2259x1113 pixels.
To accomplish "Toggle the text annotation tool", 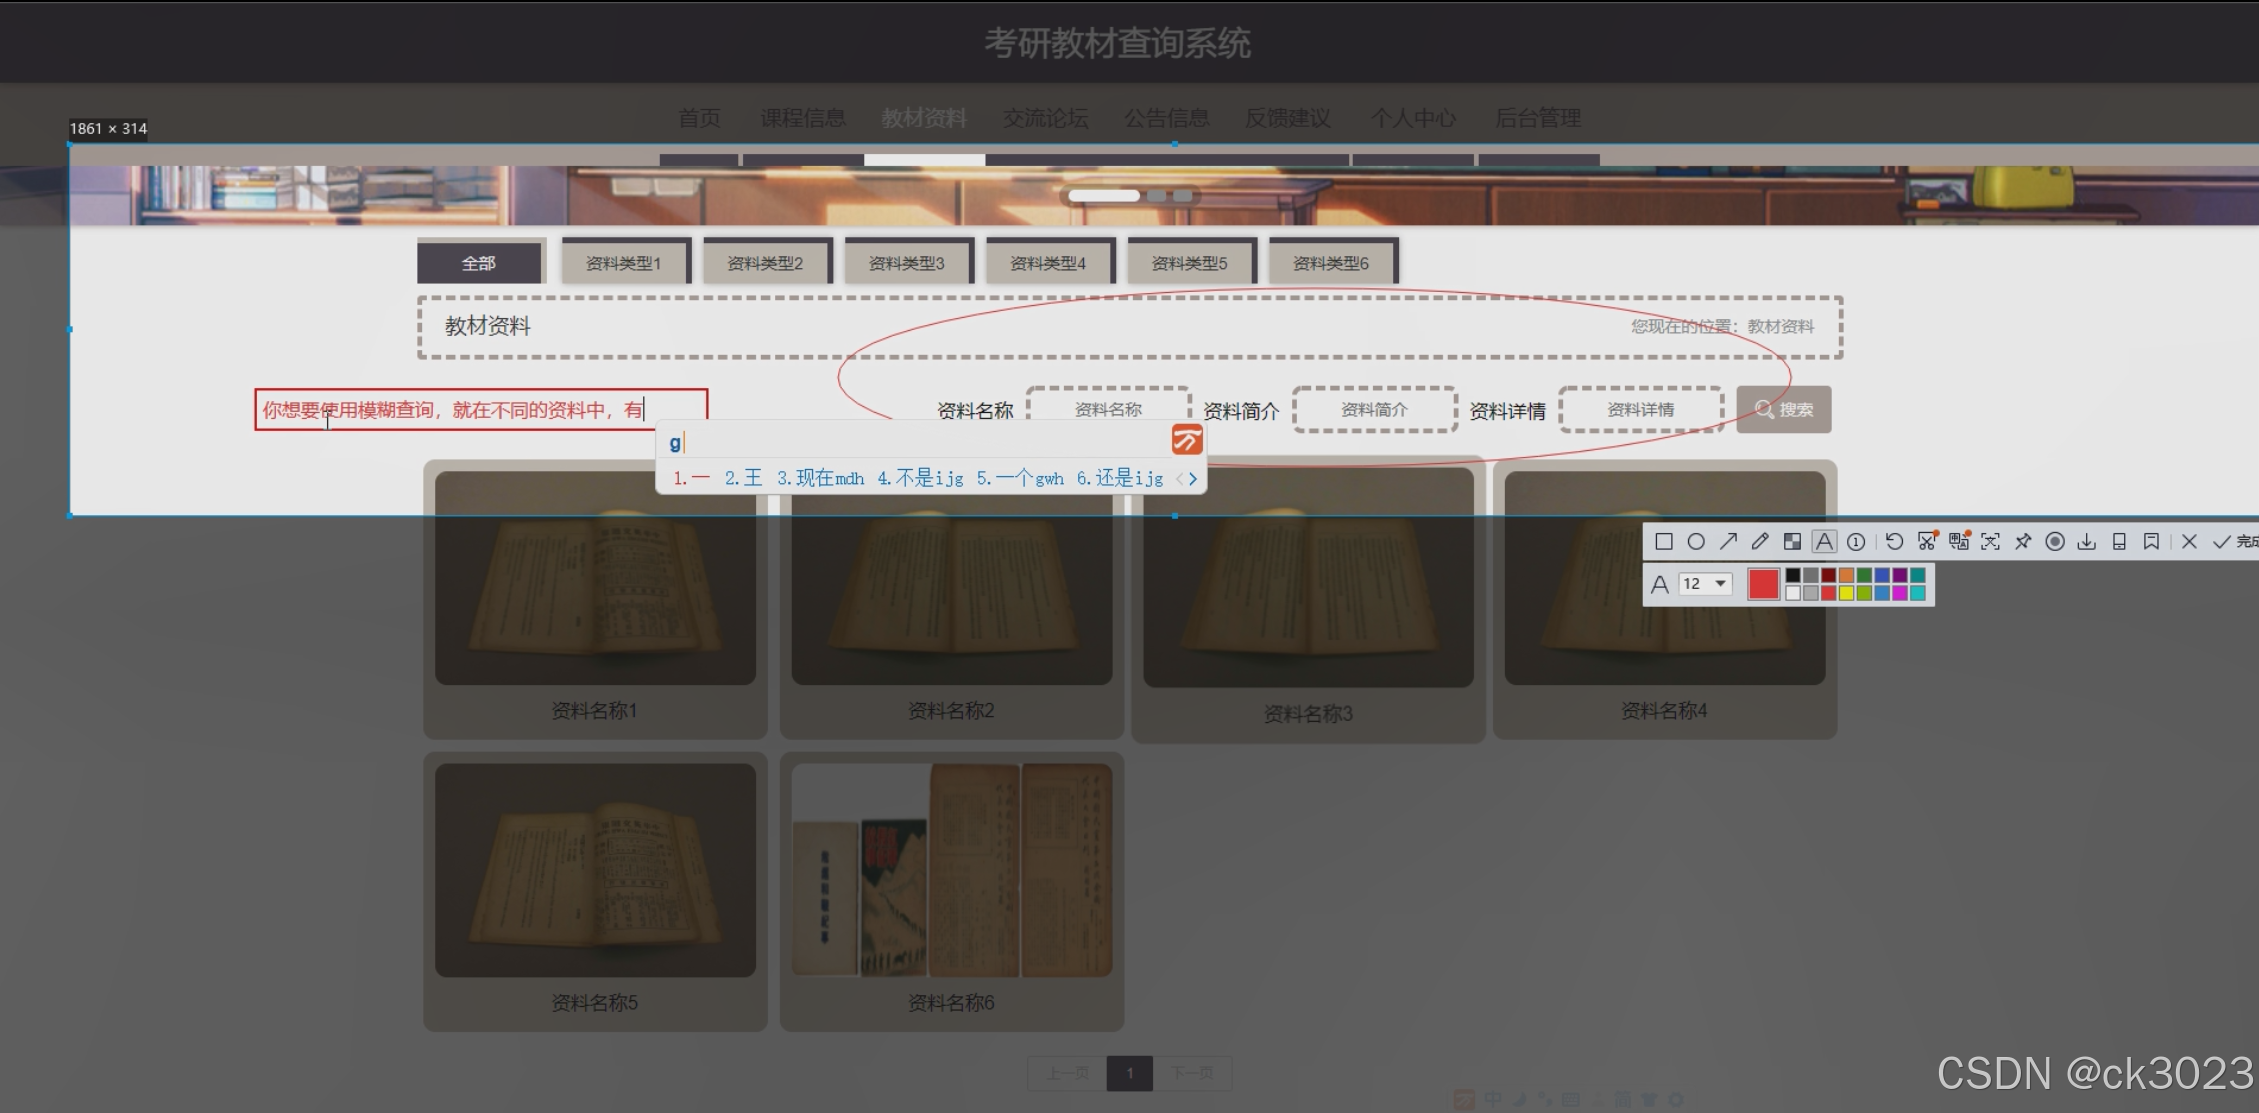I will click(1824, 542).
